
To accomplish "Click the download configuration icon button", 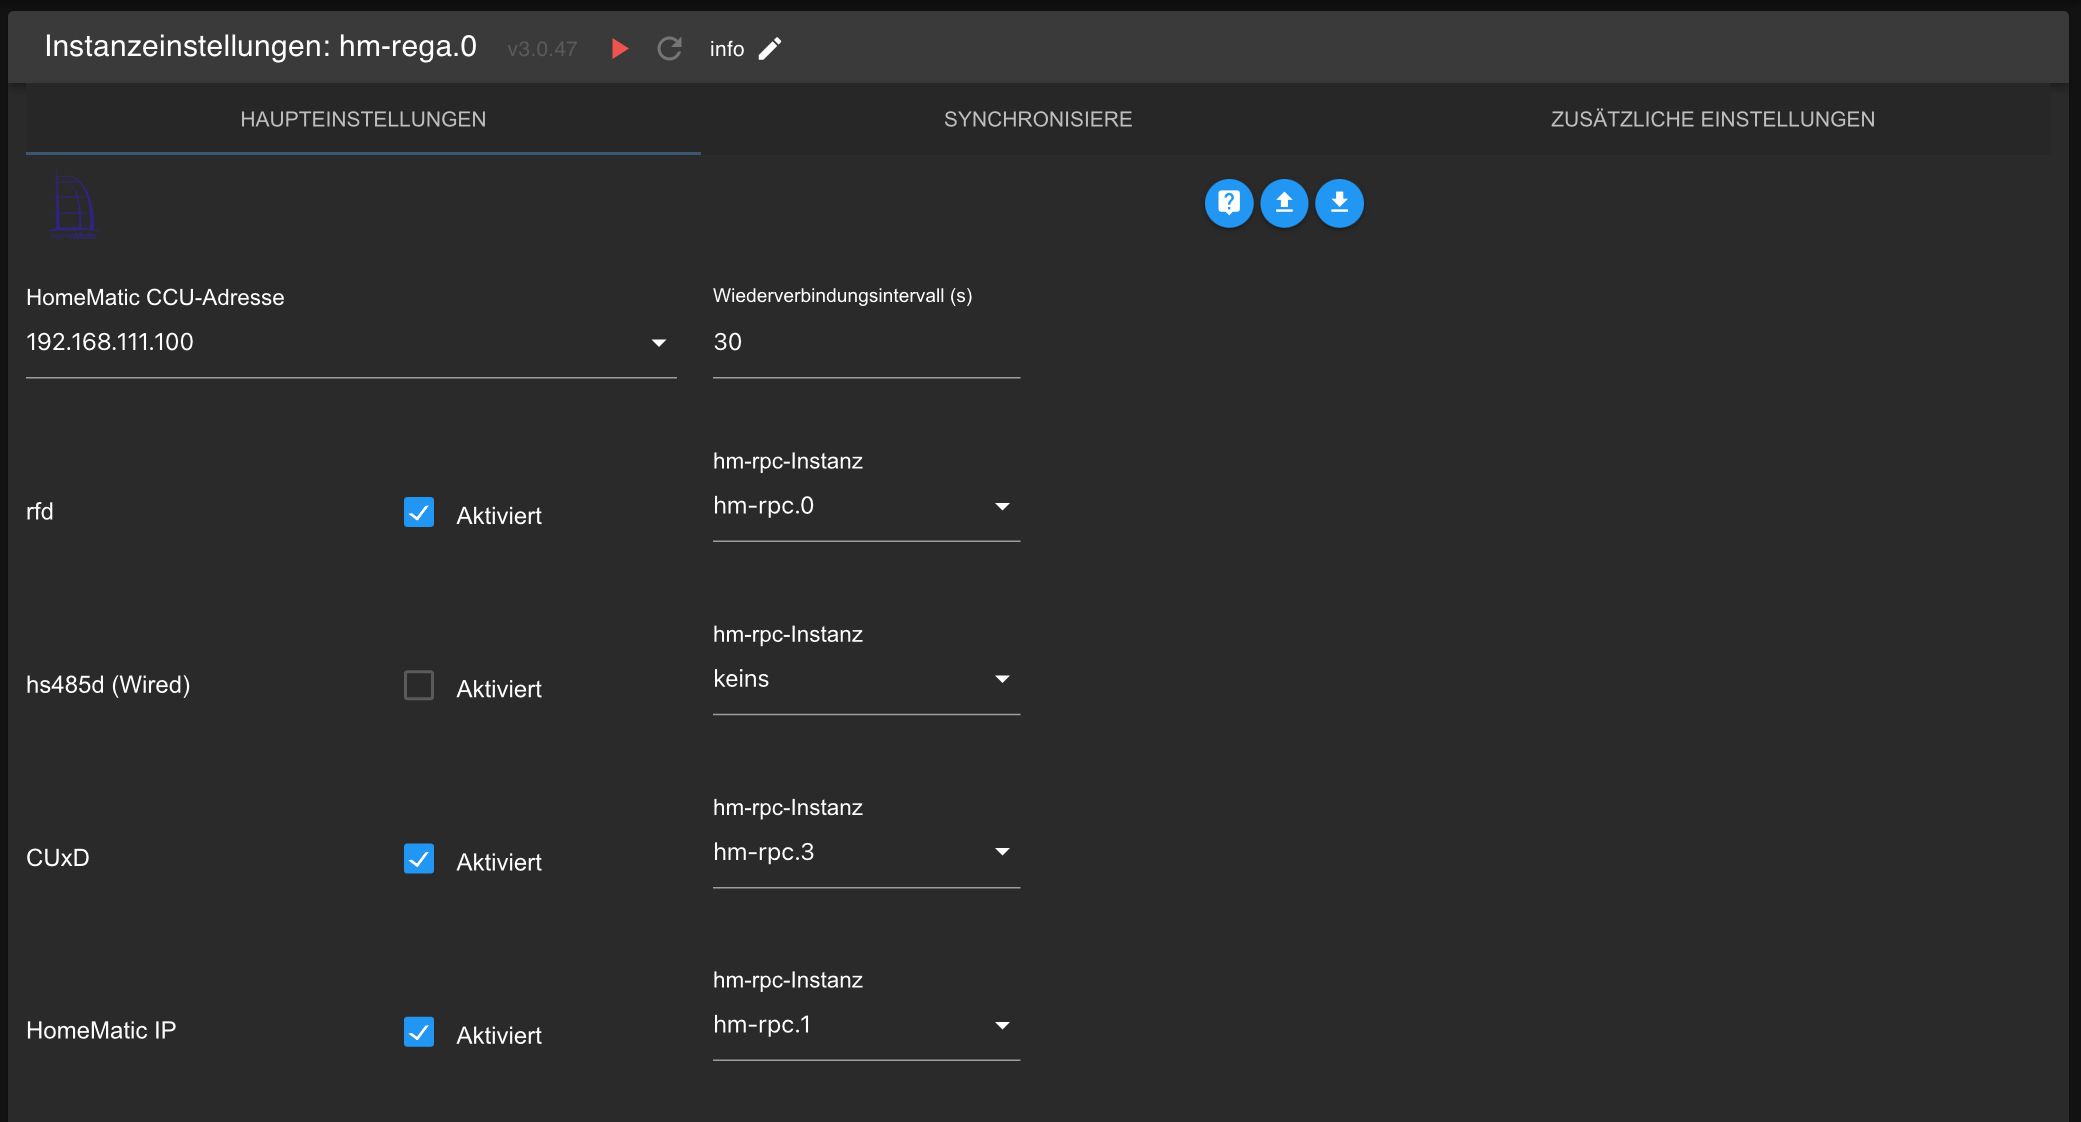I will point(1339,203).
